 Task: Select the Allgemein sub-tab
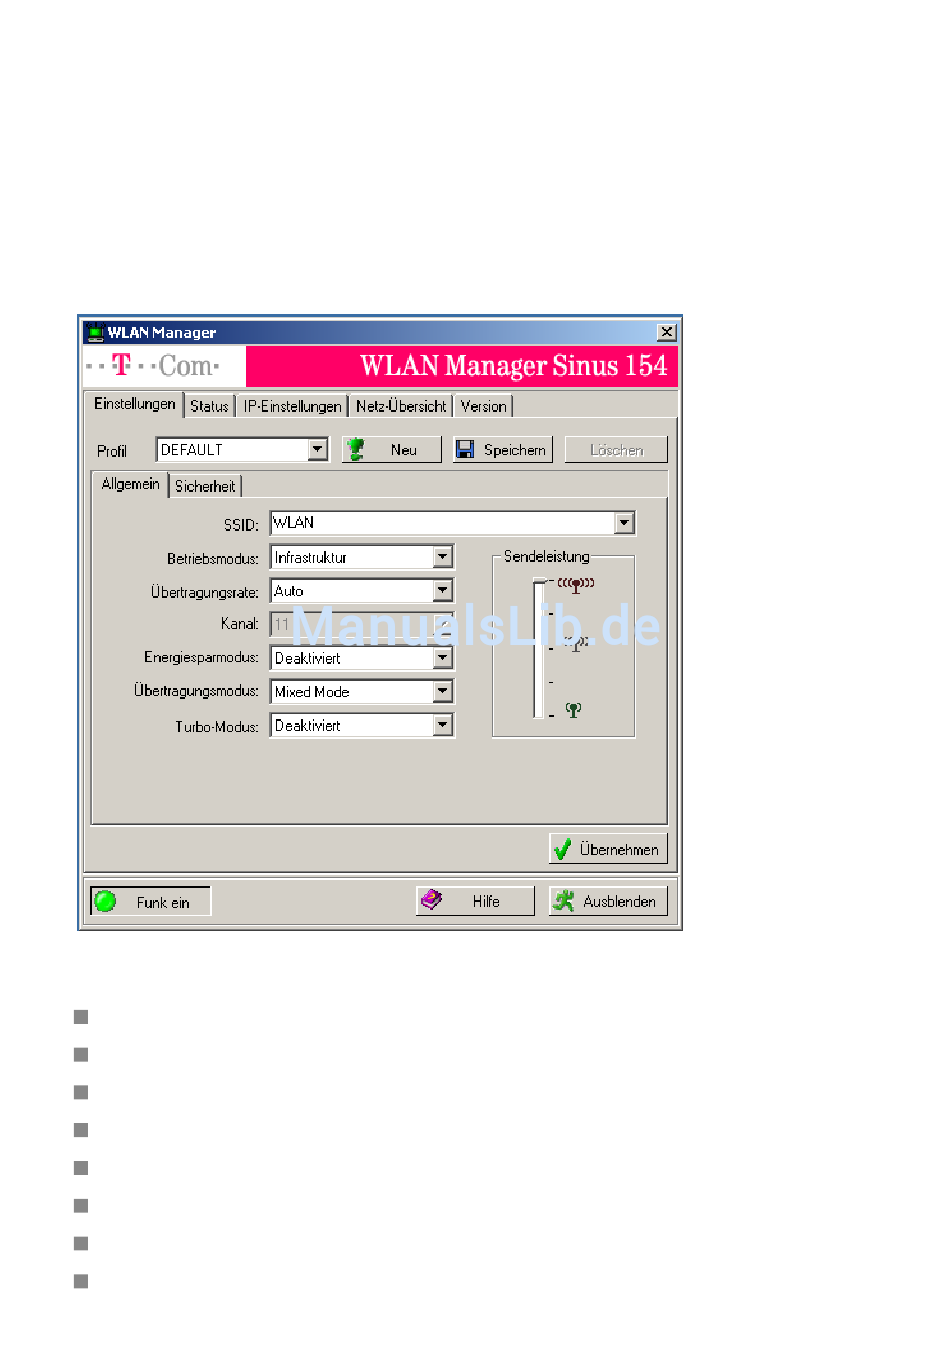tap(130, 484)
